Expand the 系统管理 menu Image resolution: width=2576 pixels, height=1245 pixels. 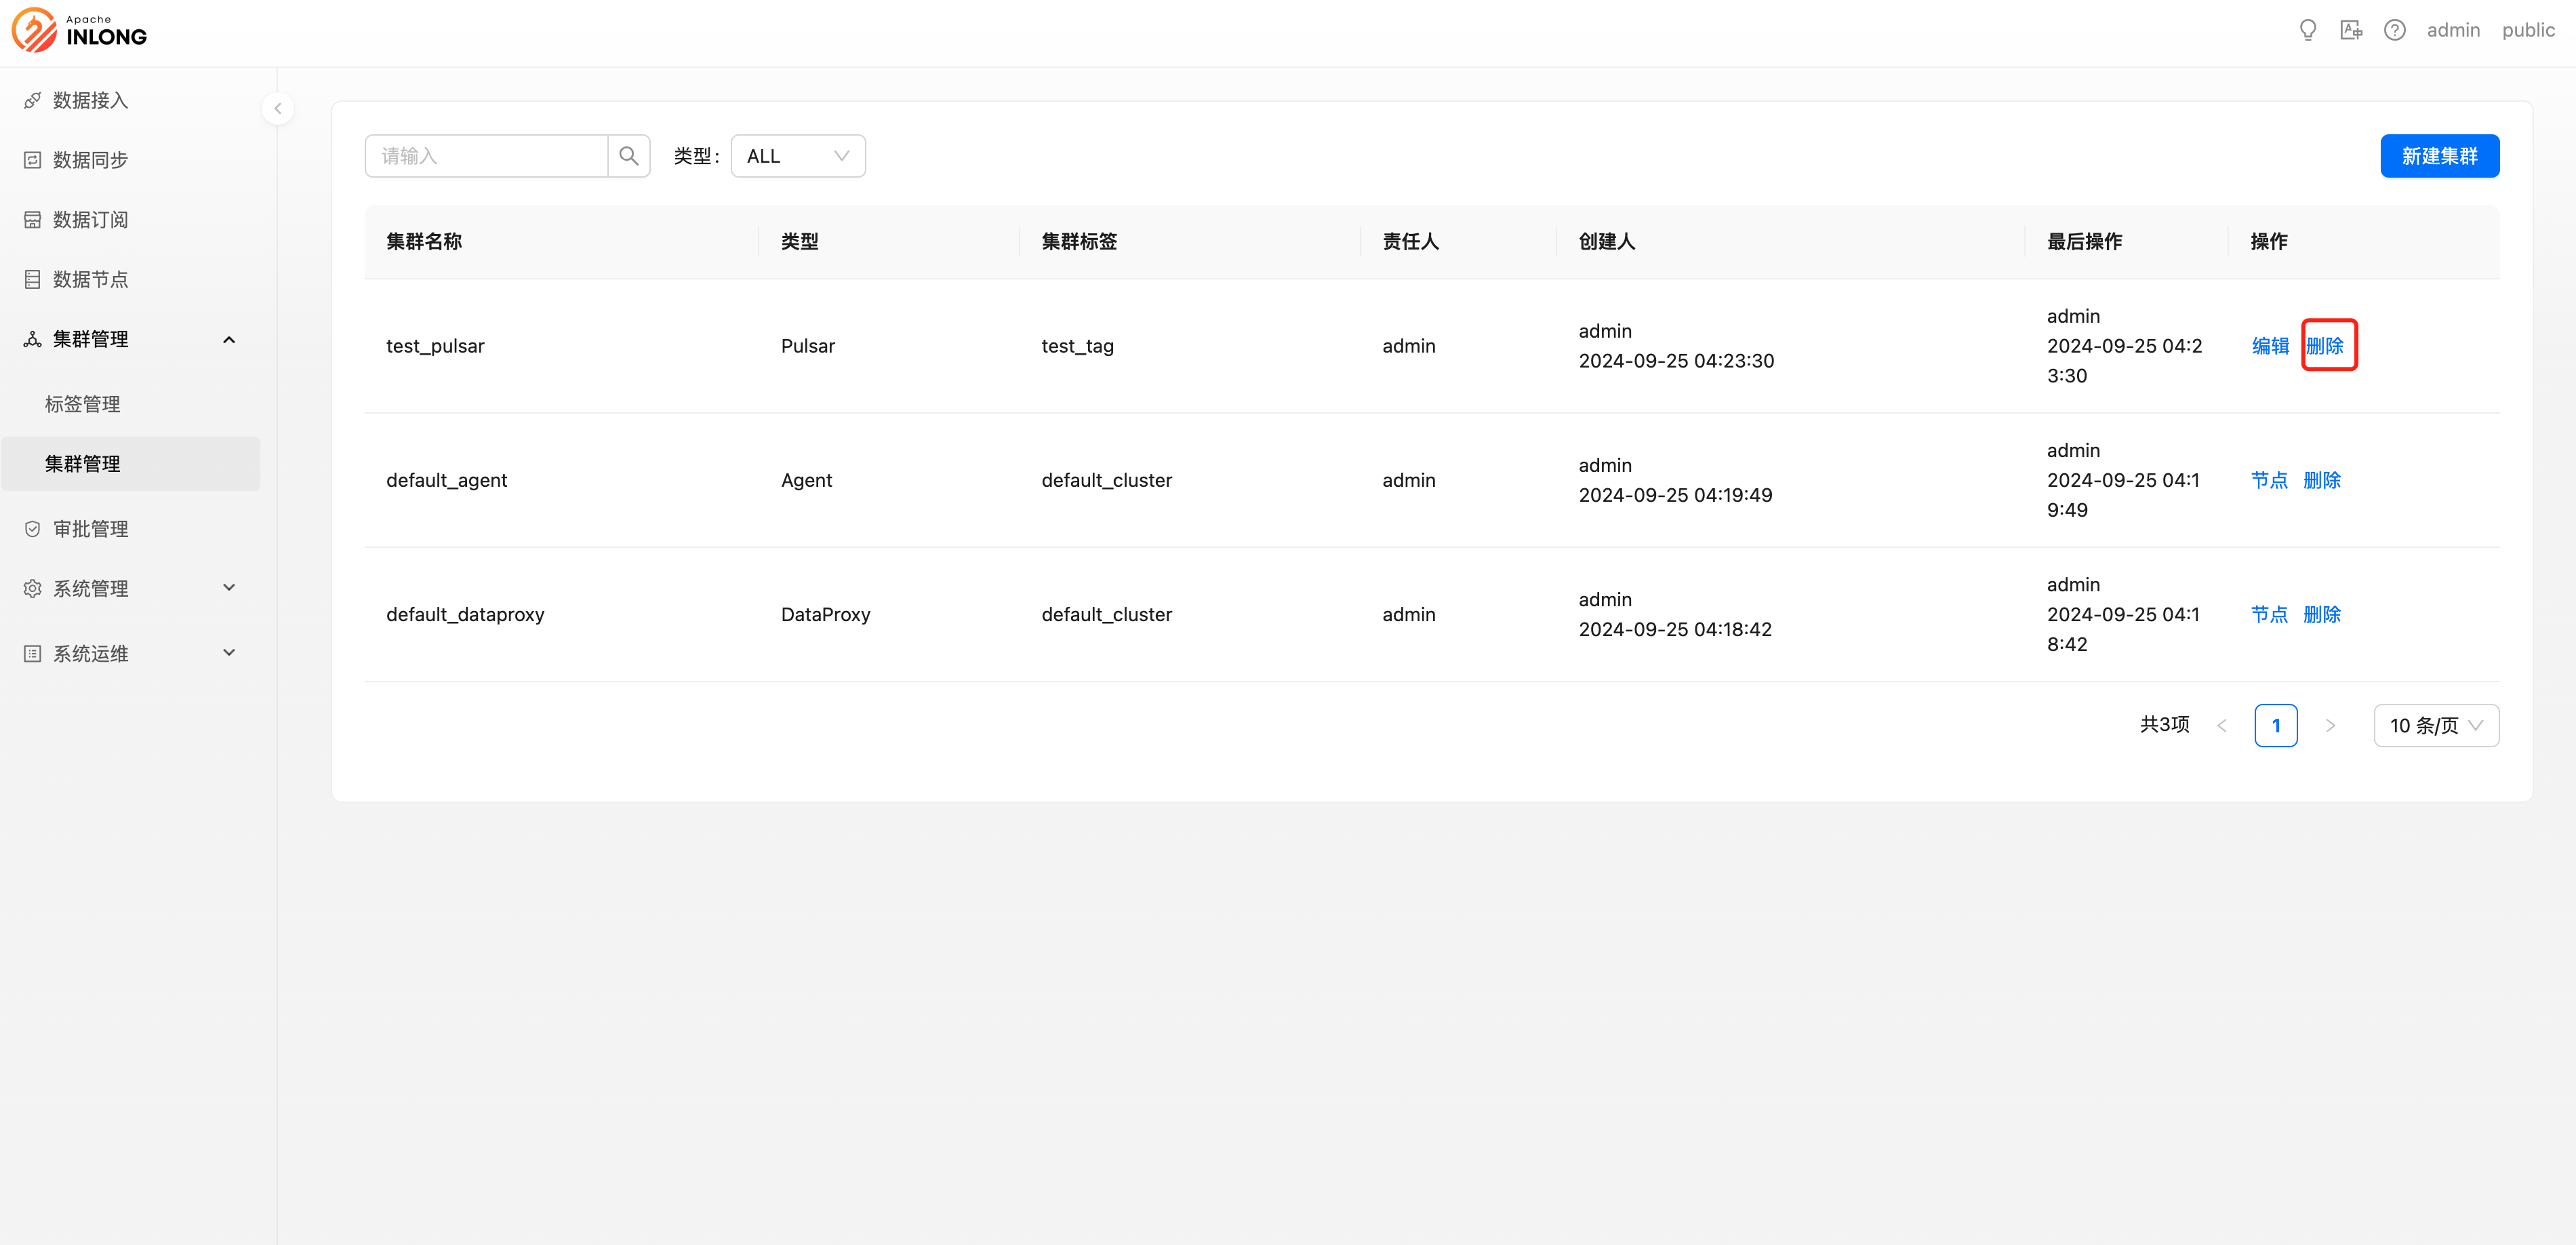130,588
